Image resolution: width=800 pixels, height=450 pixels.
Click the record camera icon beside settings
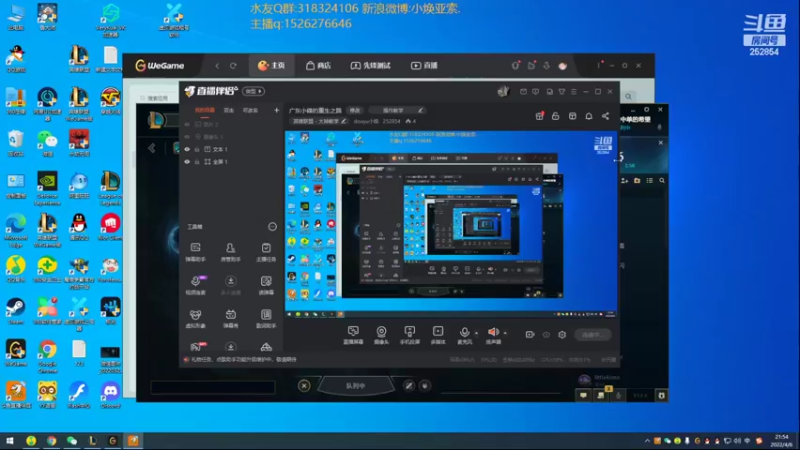(x=530, y=335)
